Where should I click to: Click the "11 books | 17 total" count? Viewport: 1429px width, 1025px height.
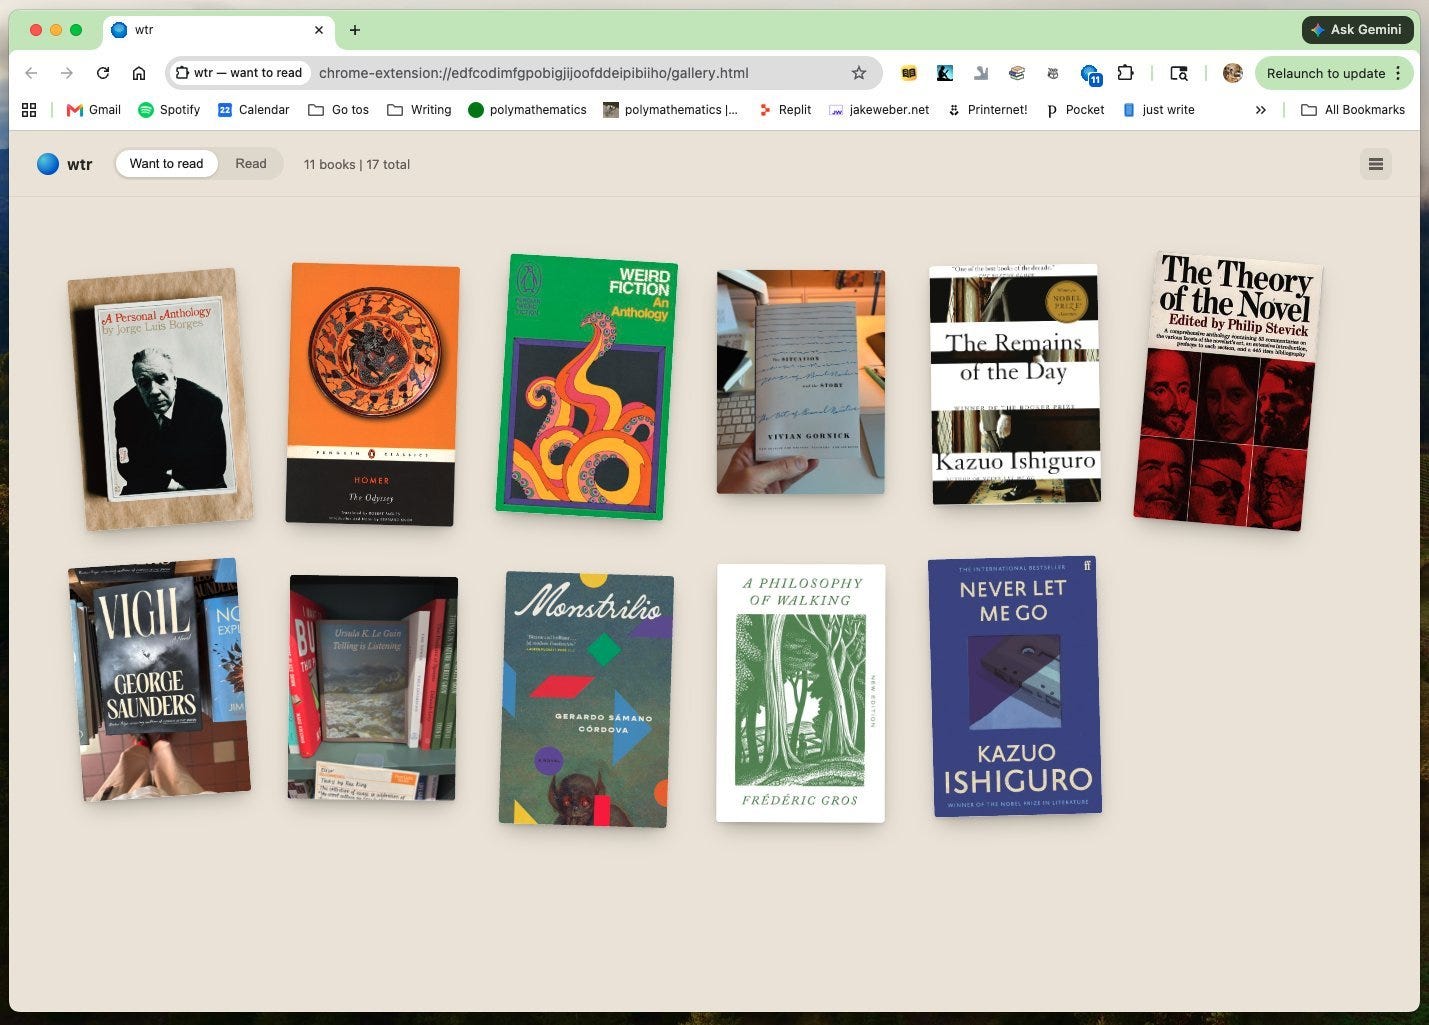pyautogui.click(x=357, y=164)
